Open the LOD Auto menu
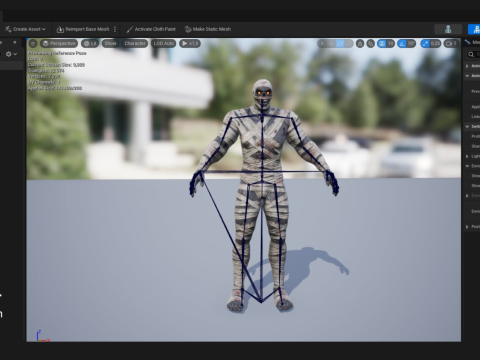The width and height of the screenshot is (480, 360). click(x=163, y=43)
